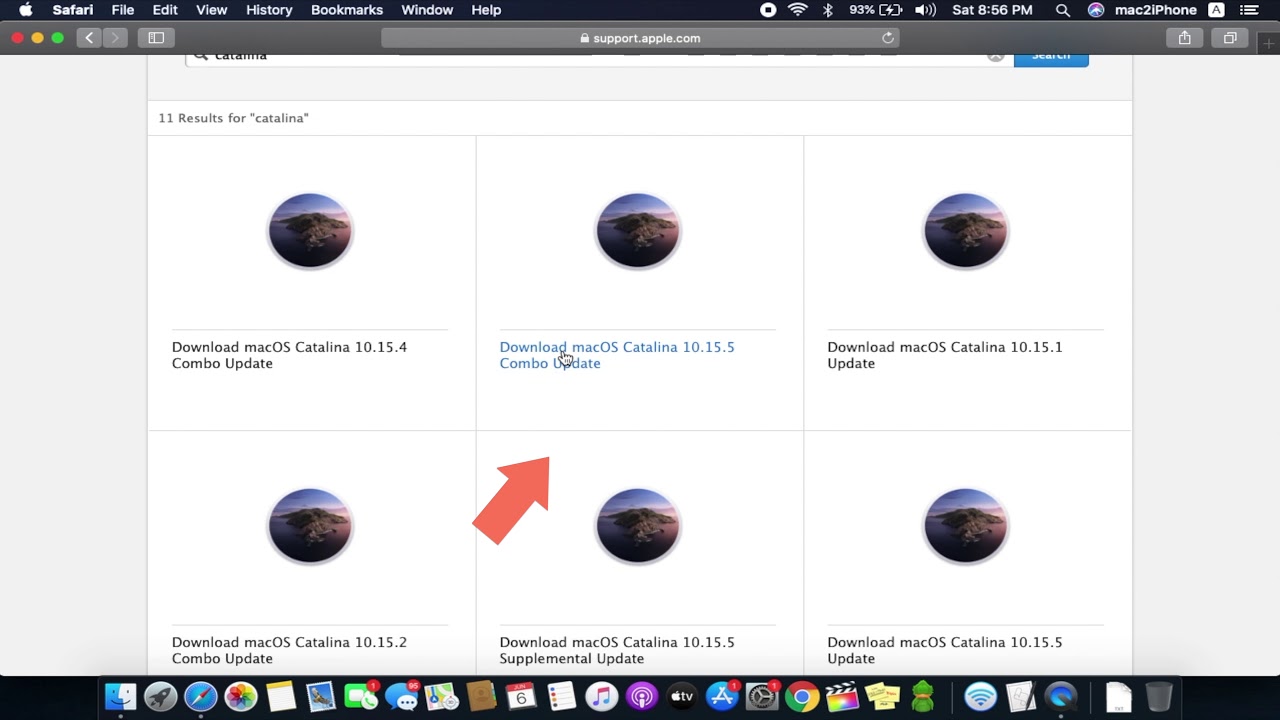Open the Wi-Fi status menu
1280x720 pixels.
coord(797,10)
